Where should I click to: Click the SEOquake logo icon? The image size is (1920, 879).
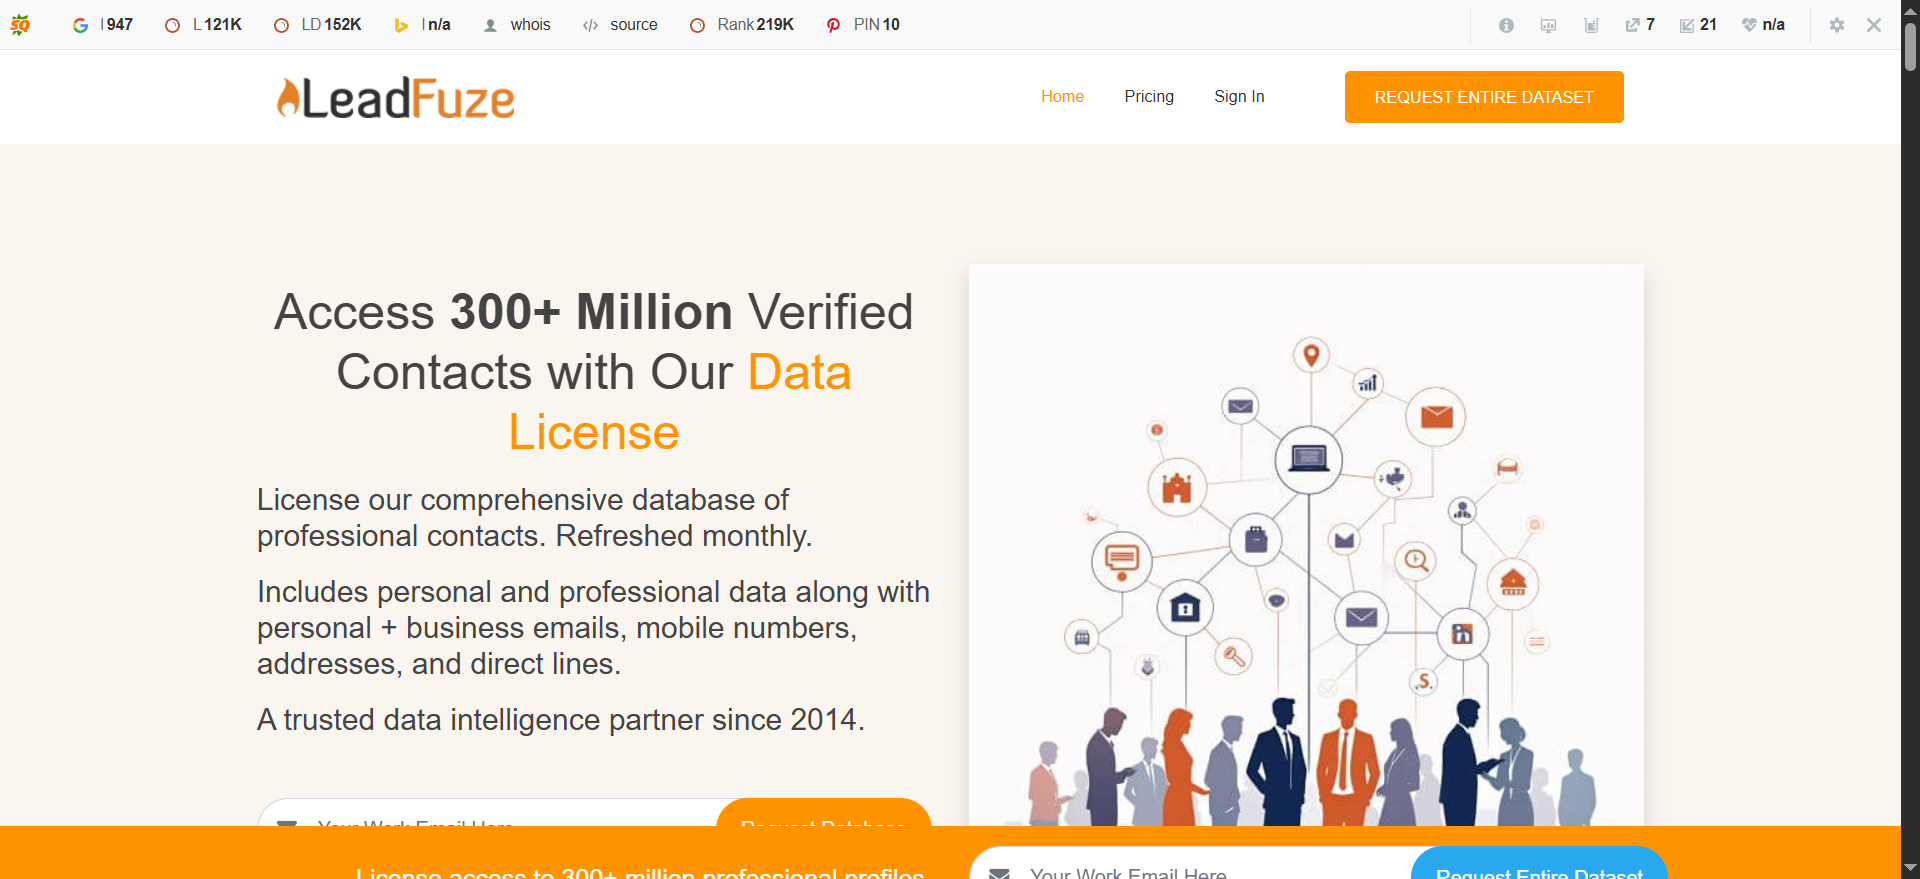(x=20, y=25)
